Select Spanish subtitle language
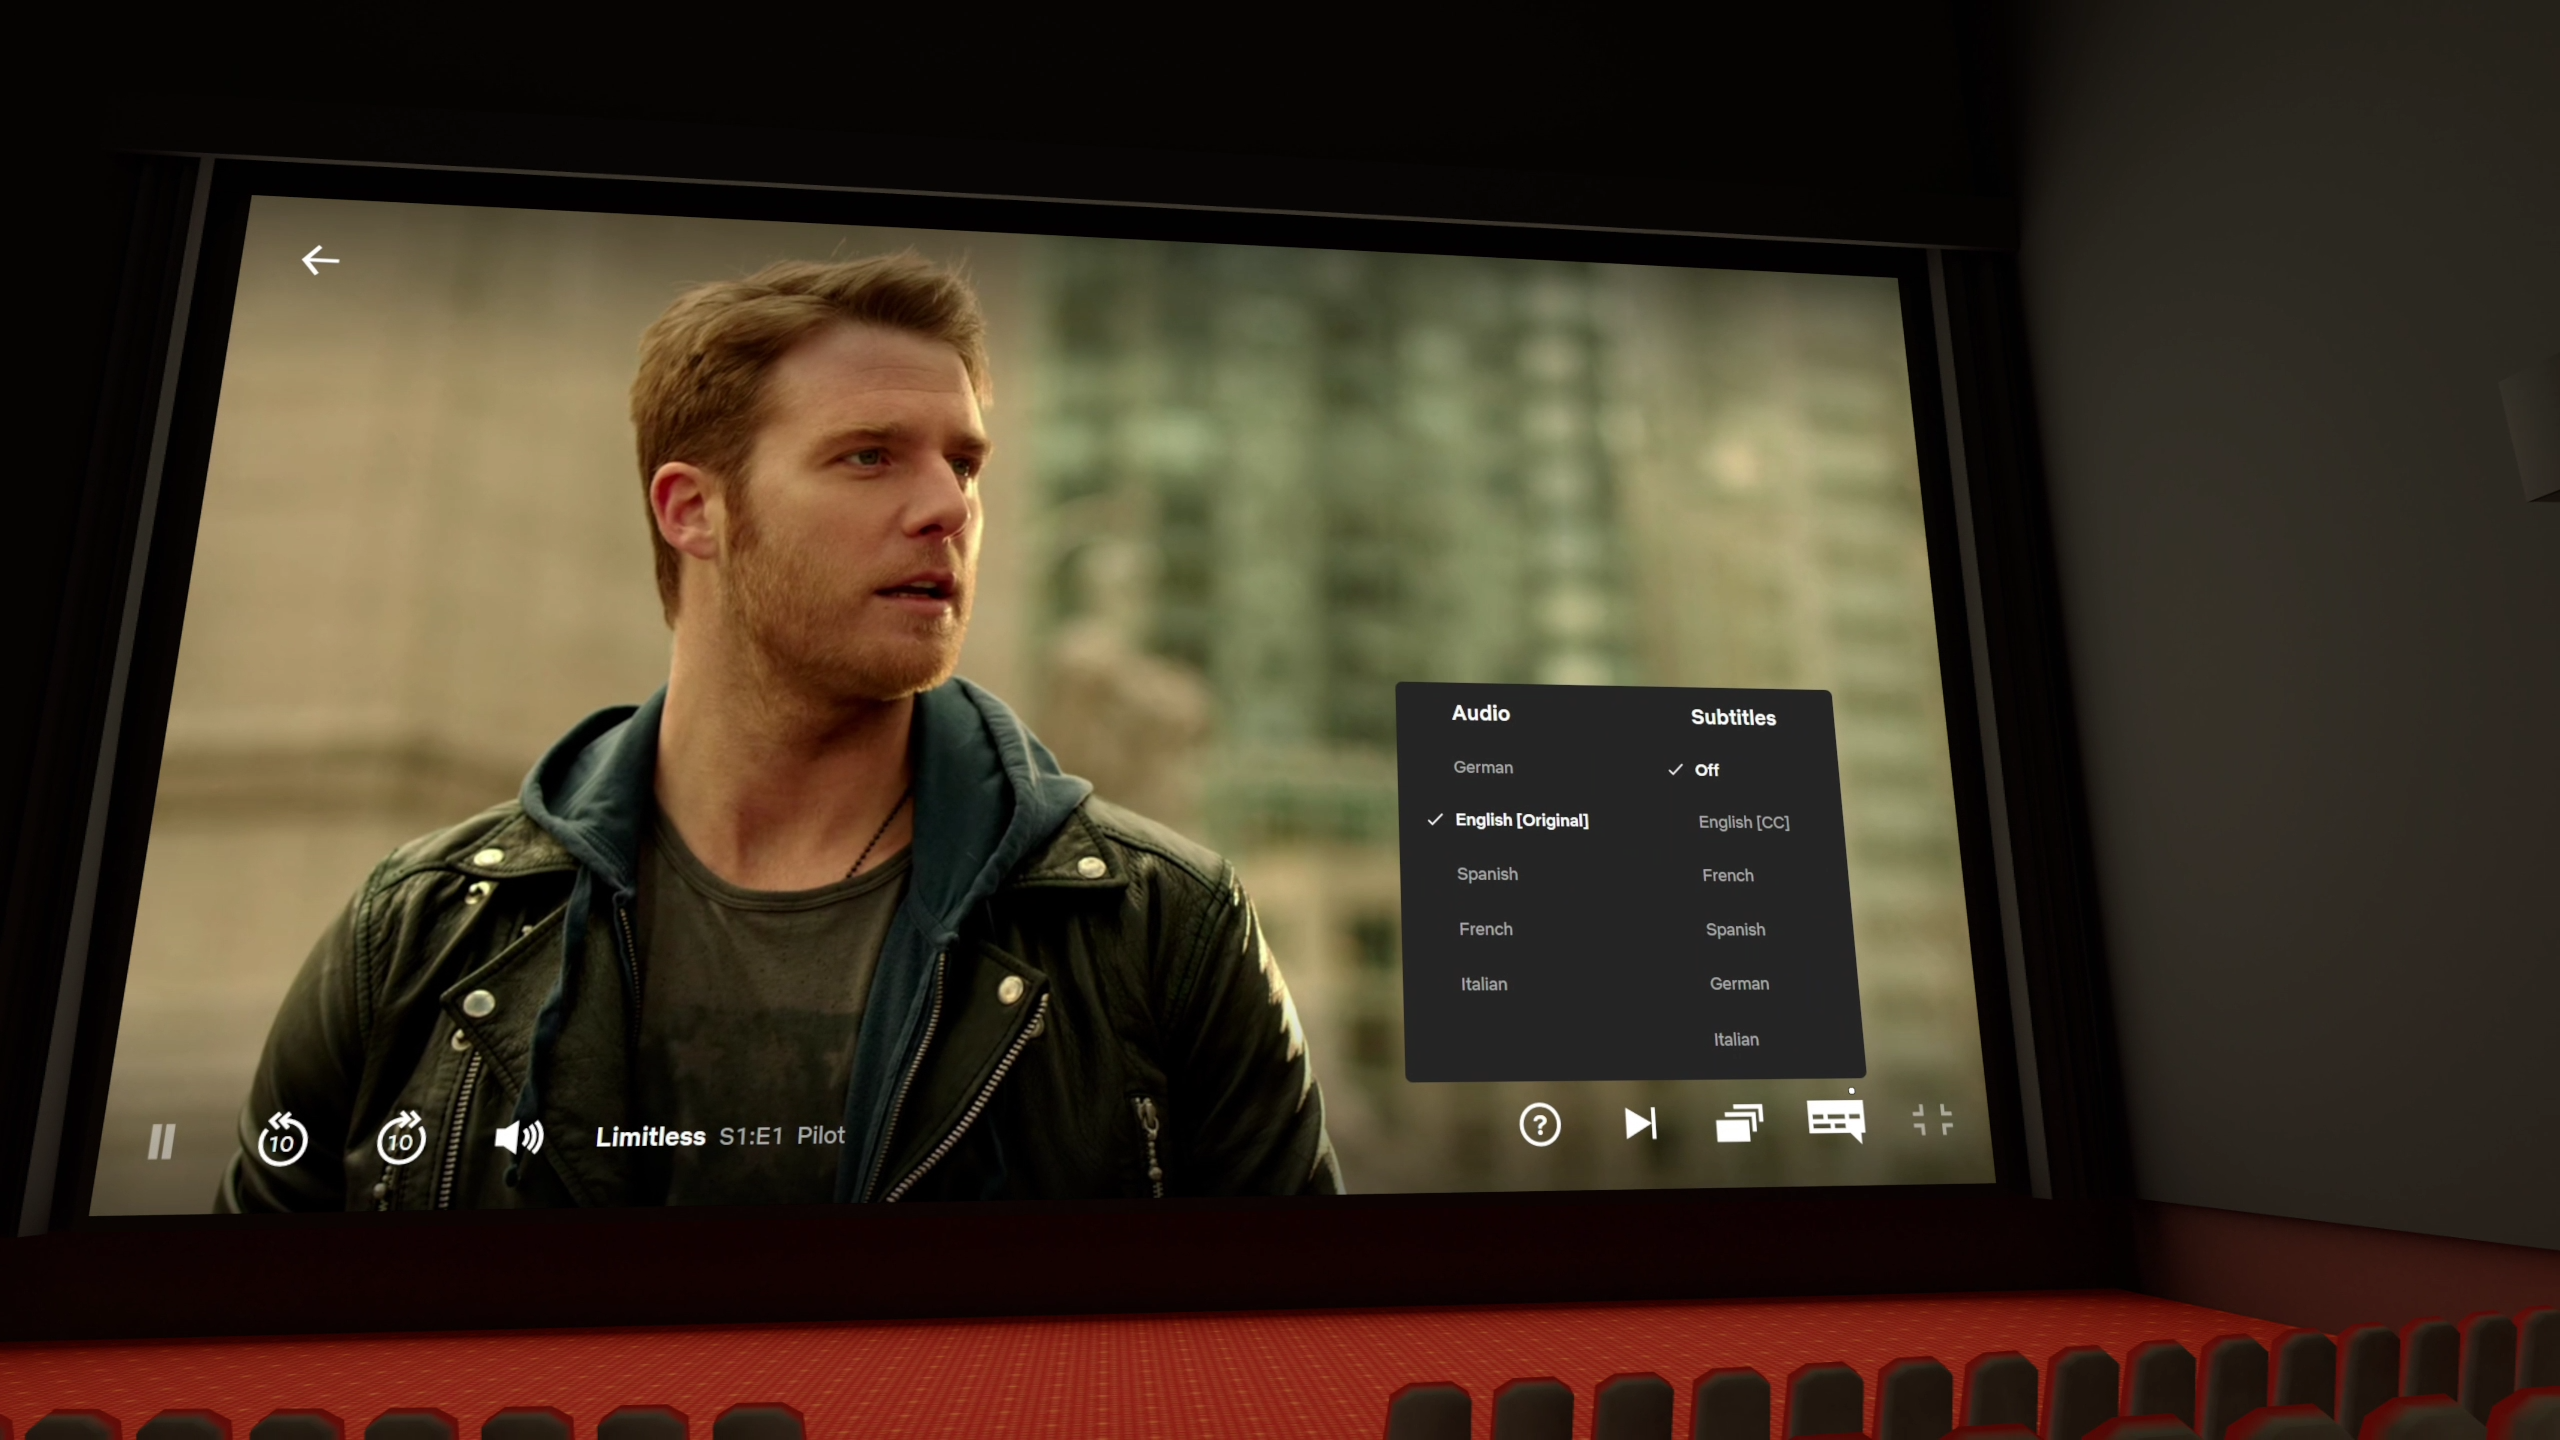This screenshot has height=1440, width=2560. (x=1735, y=928)
